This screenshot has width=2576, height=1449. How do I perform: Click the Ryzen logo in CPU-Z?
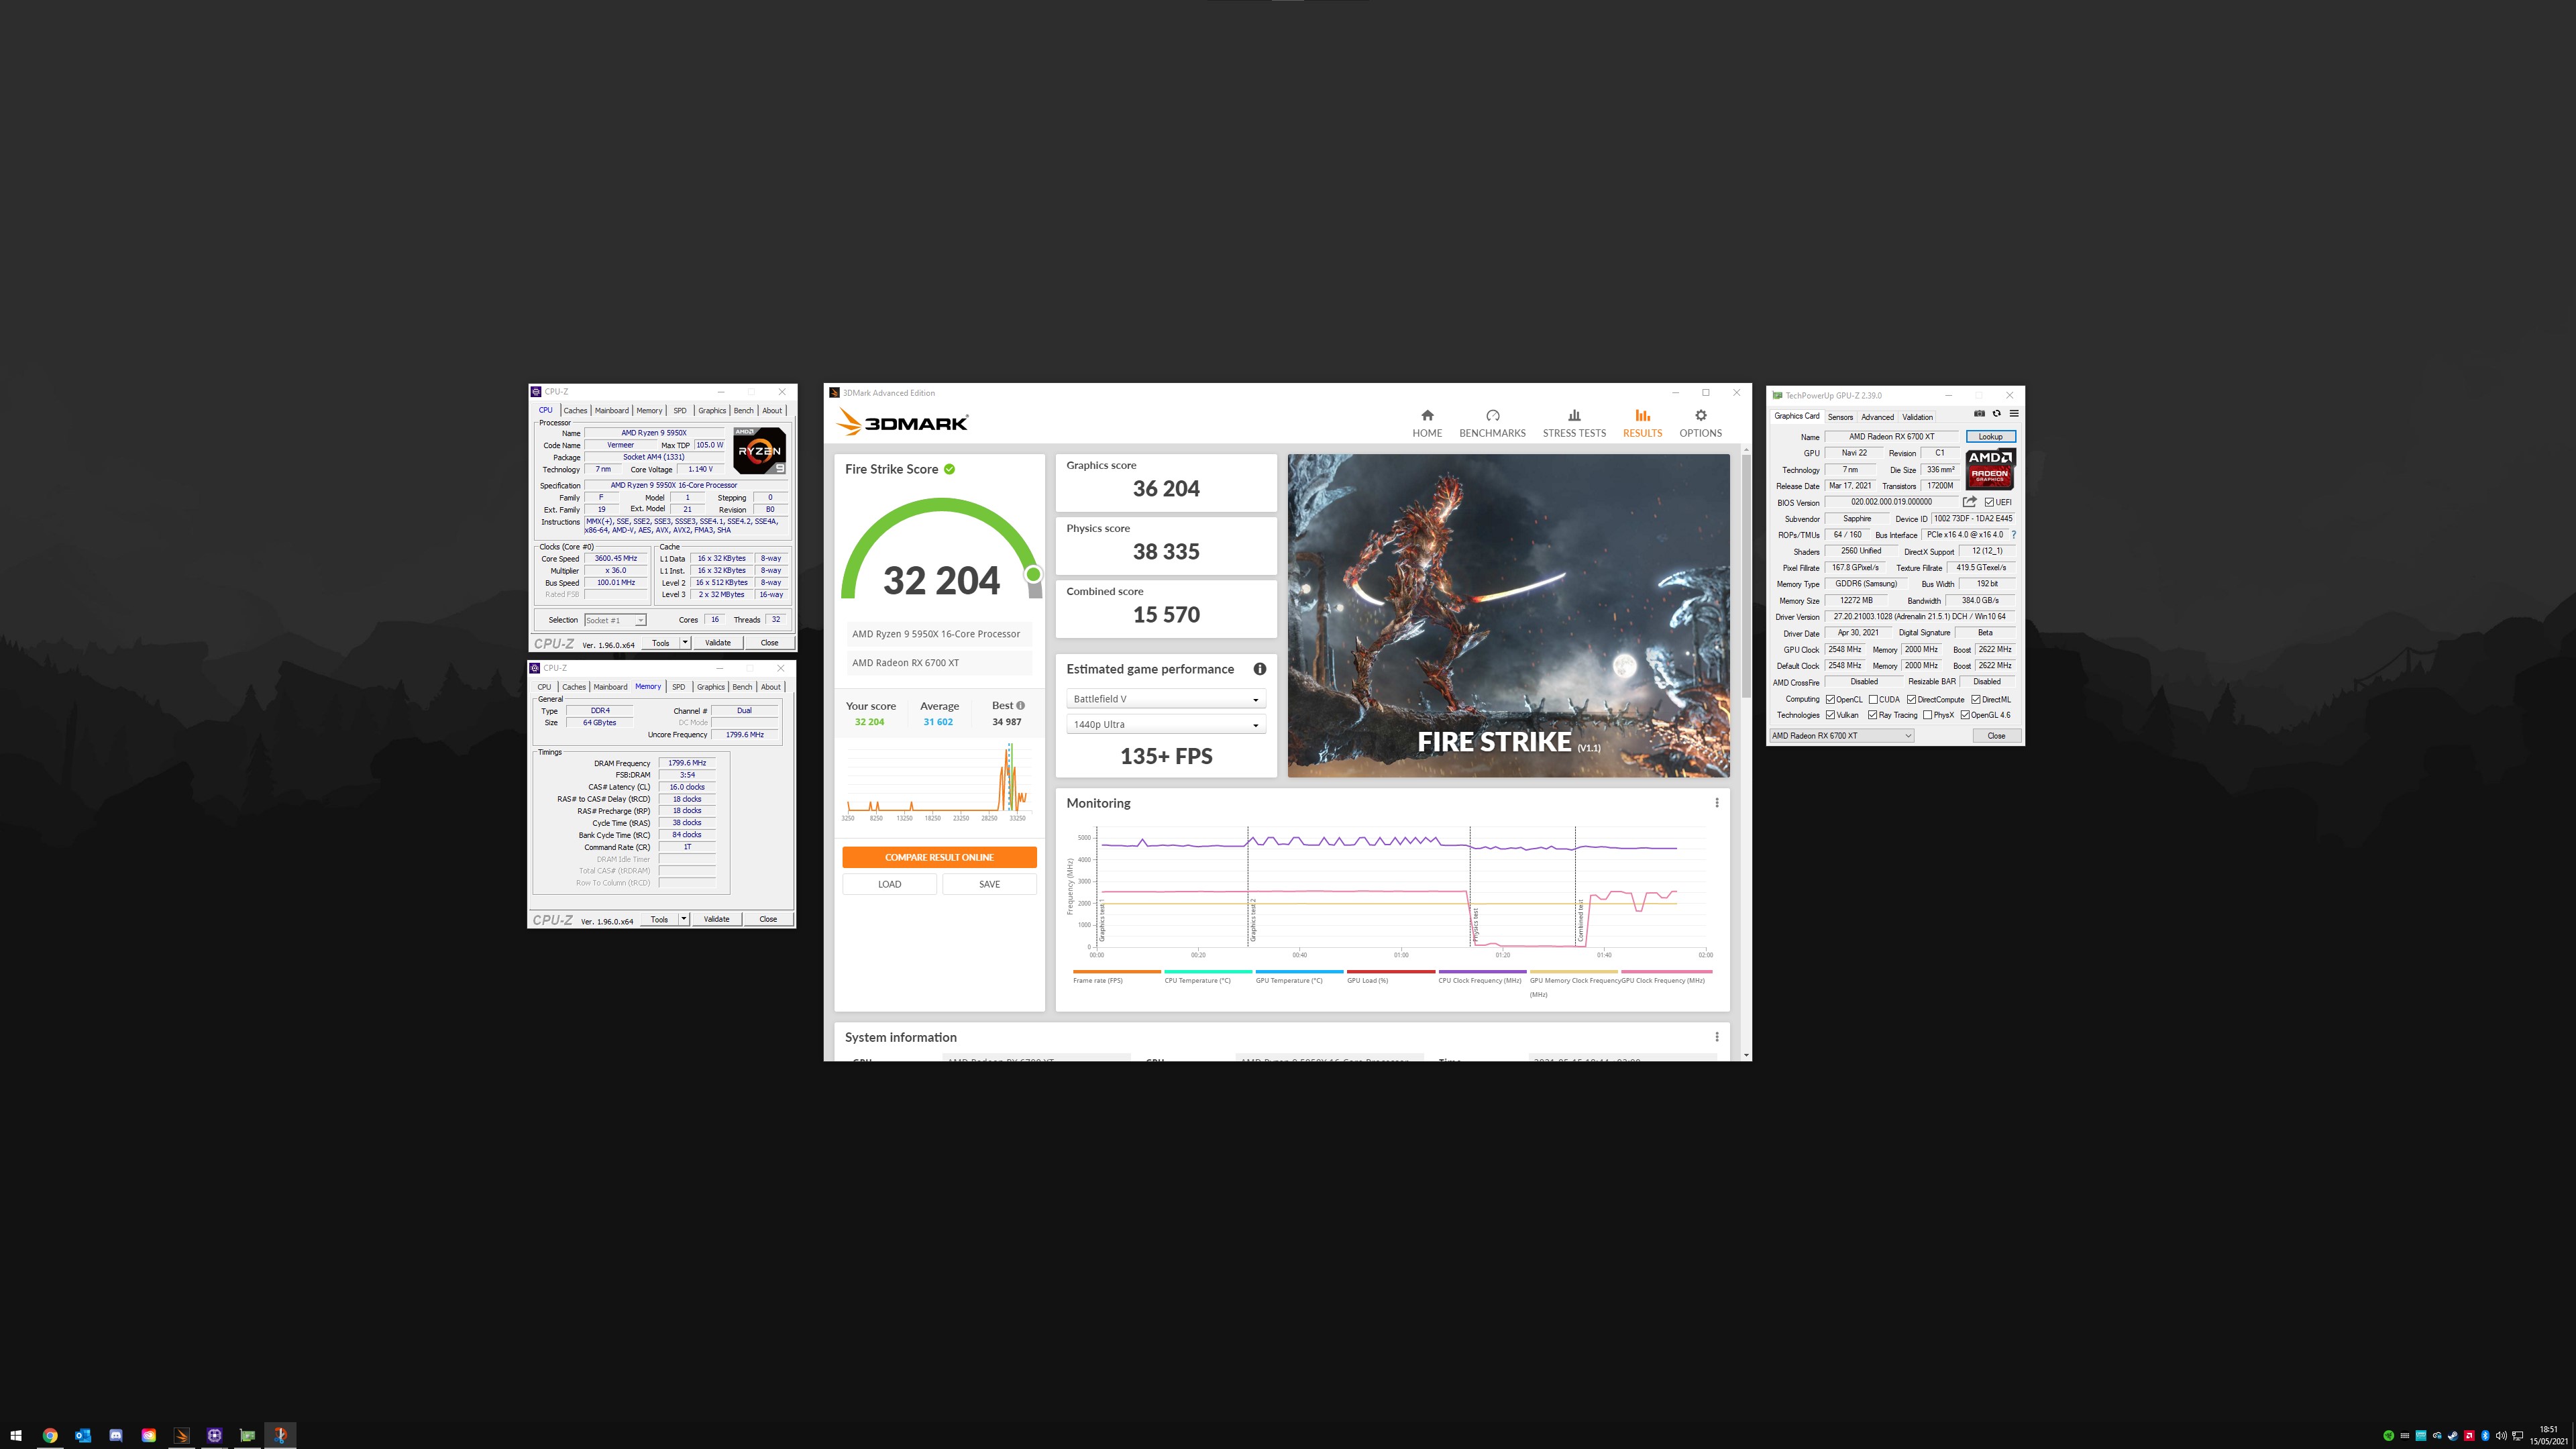tap(760, 451)
